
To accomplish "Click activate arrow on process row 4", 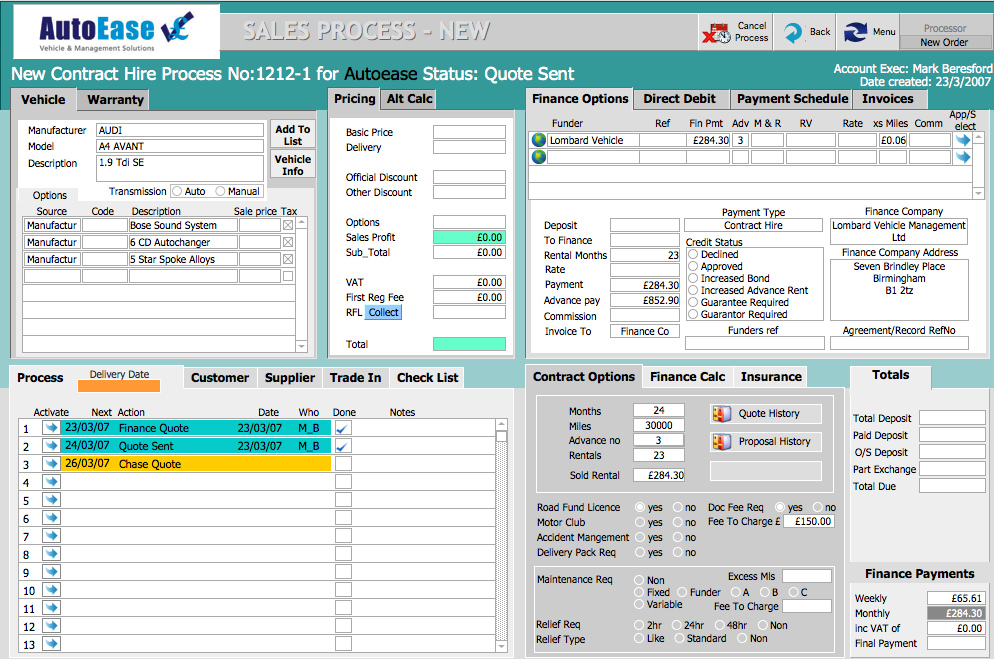I will point(51,482).
